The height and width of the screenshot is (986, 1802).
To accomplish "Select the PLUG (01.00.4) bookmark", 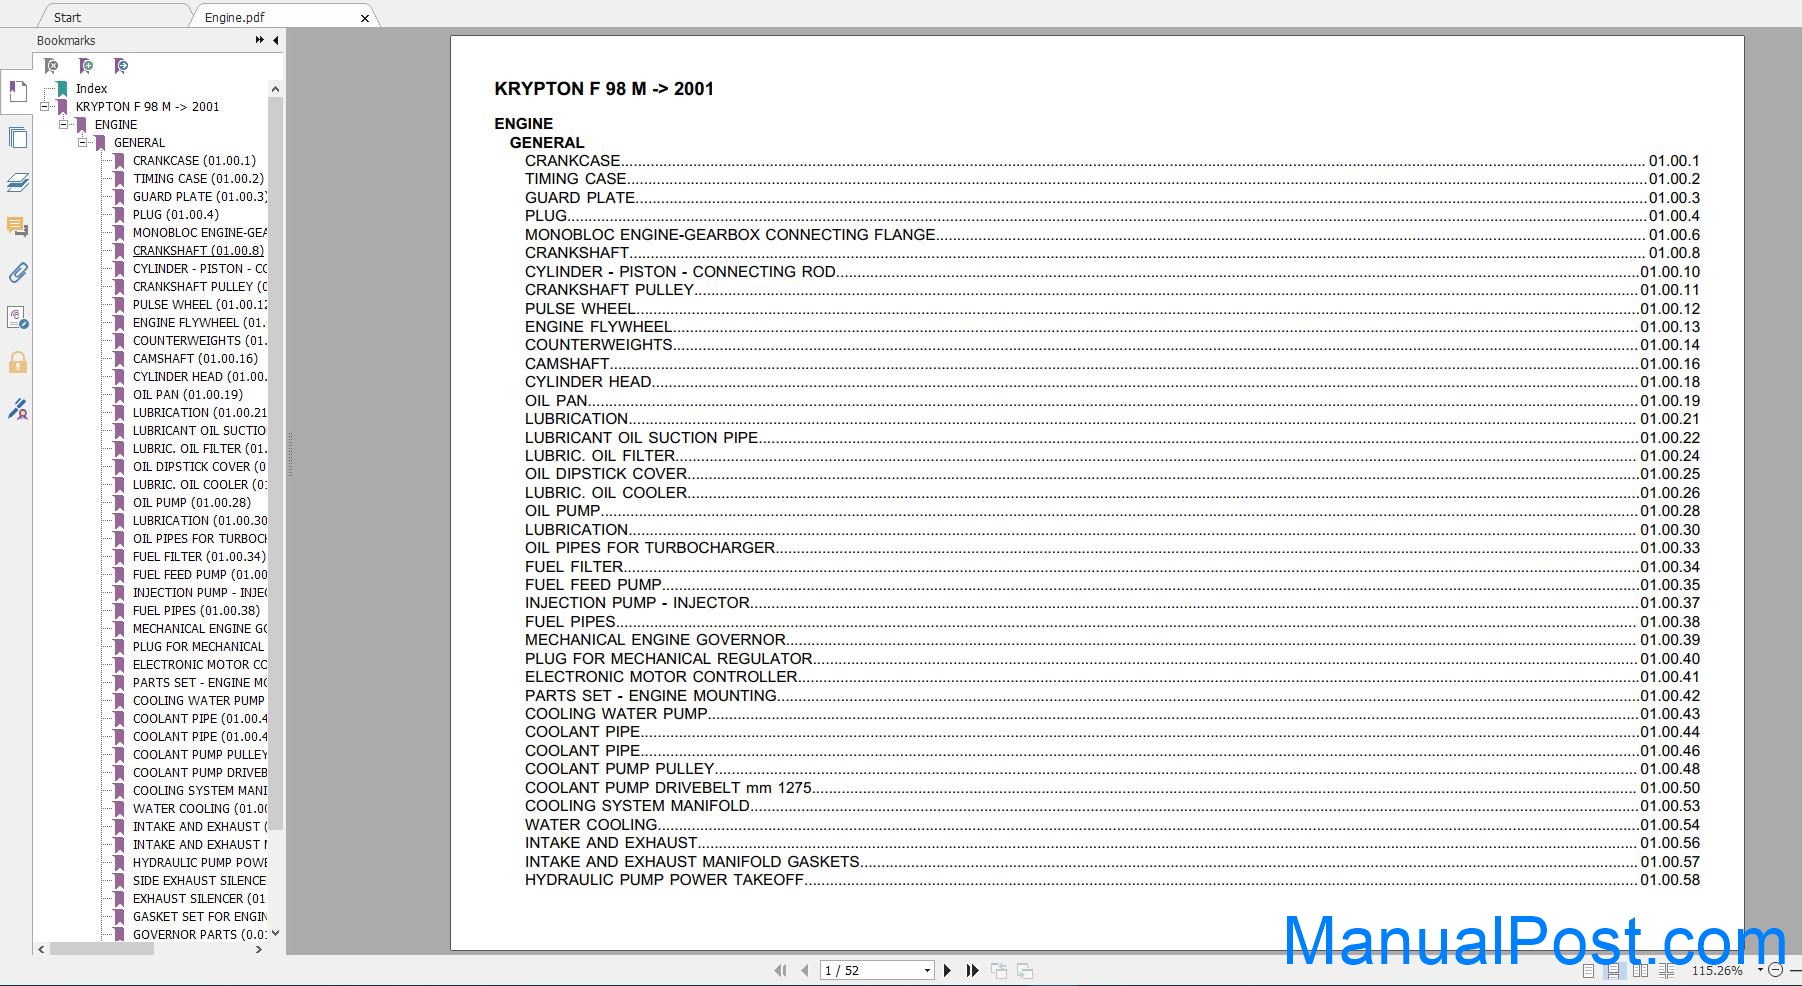I will pos(176,214).
